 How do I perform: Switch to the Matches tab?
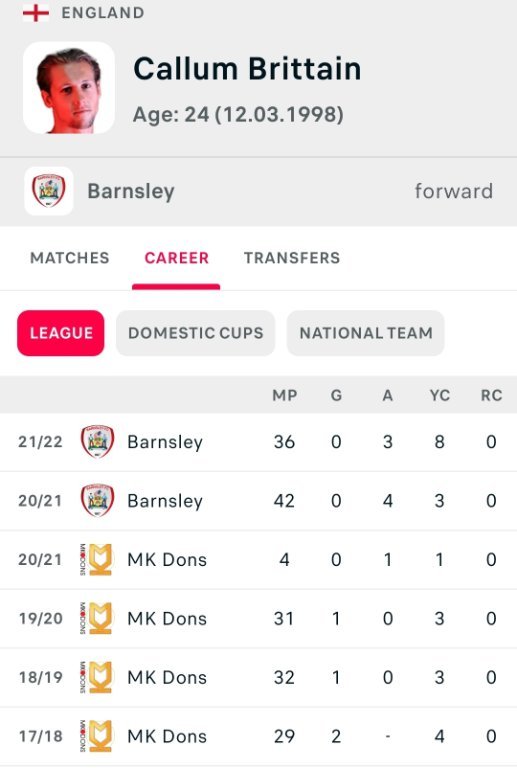pyautogui.click(x=70, y=258)
